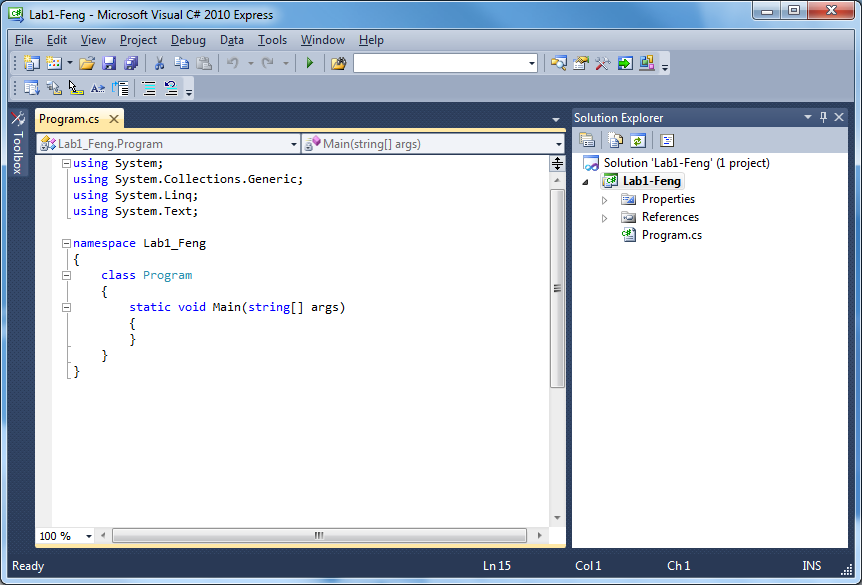Close the Solution Explorer panel

click(839, 117)
